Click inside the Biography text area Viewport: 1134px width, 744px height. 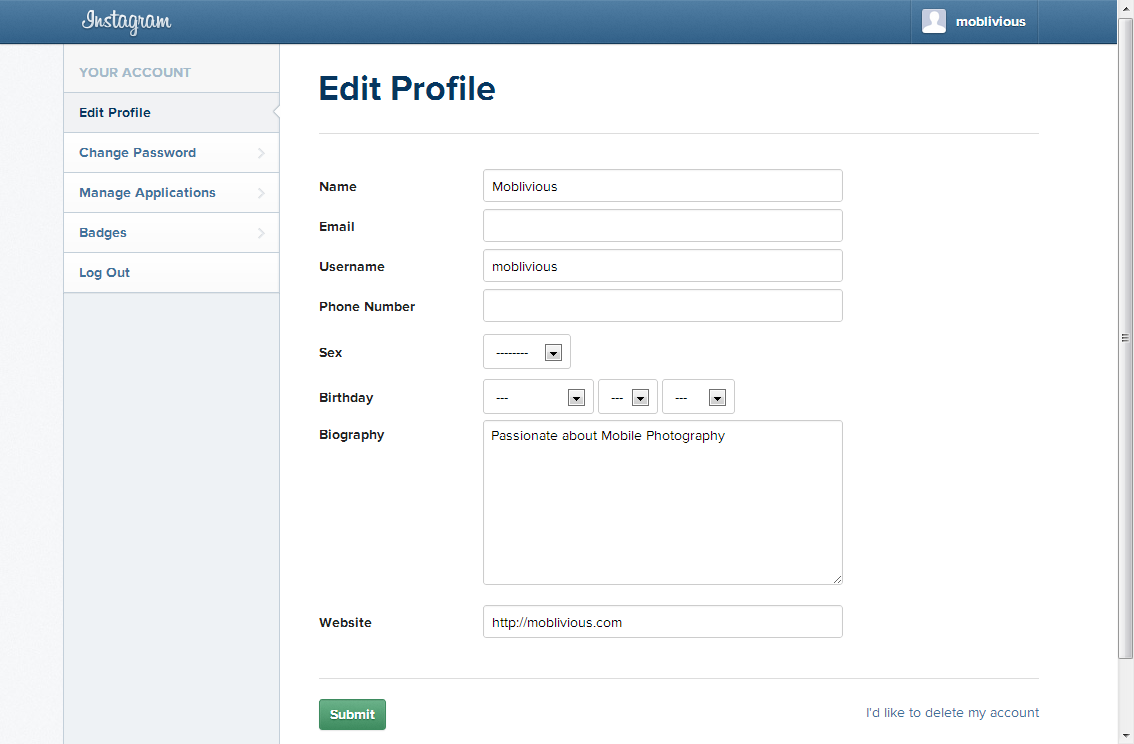click(662, 500)
